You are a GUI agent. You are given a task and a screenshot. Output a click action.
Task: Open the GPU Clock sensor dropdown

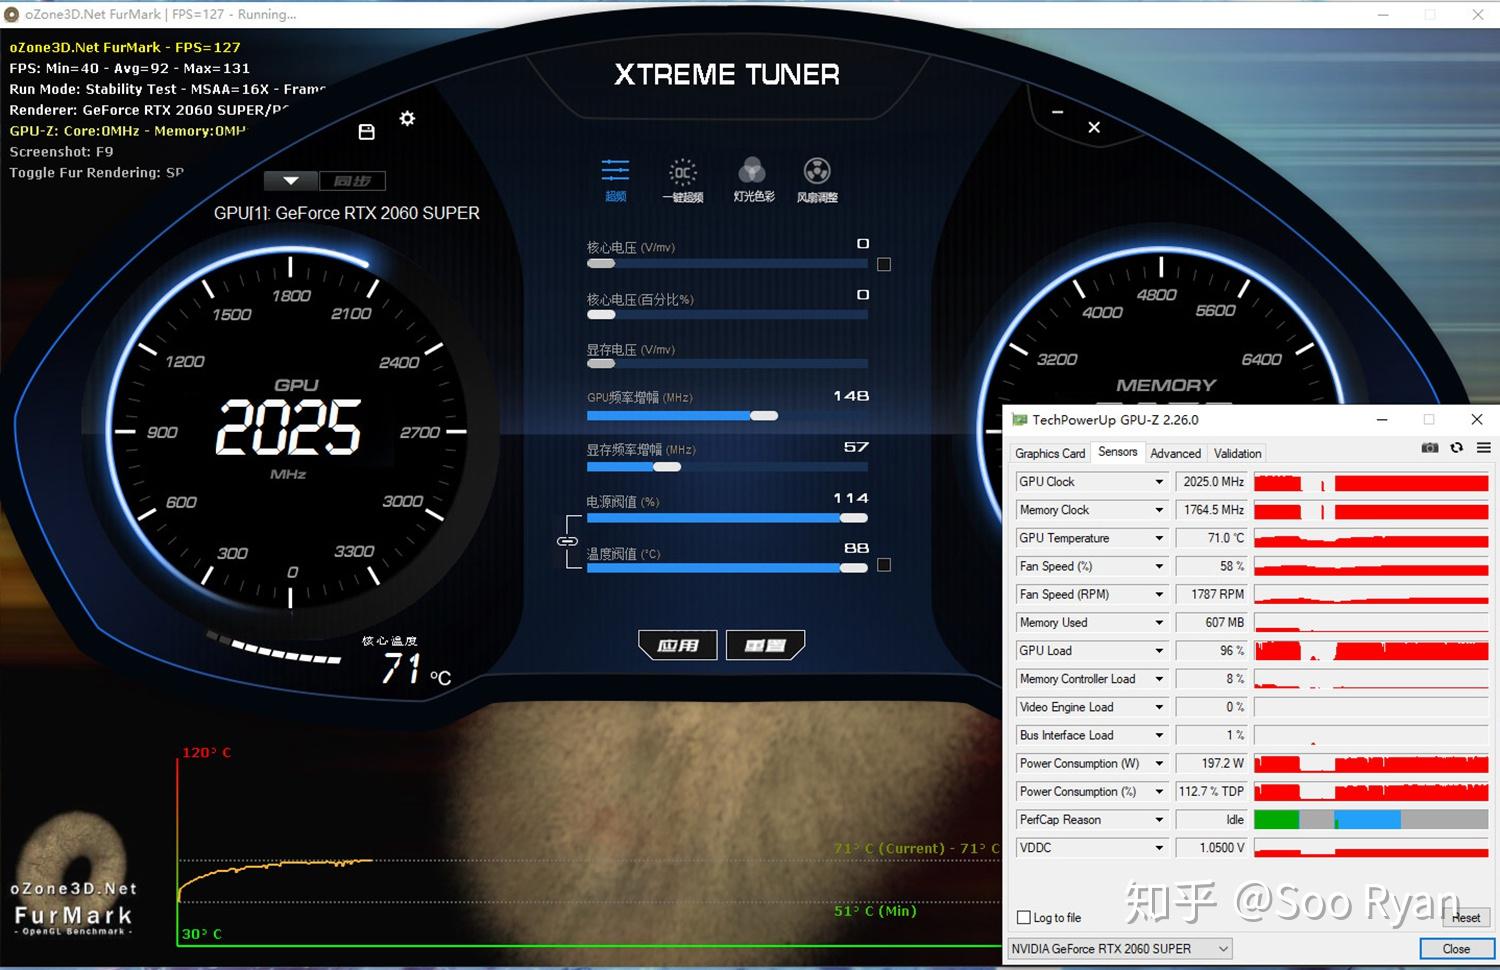pyautogui.click(x=1160, y=482)
